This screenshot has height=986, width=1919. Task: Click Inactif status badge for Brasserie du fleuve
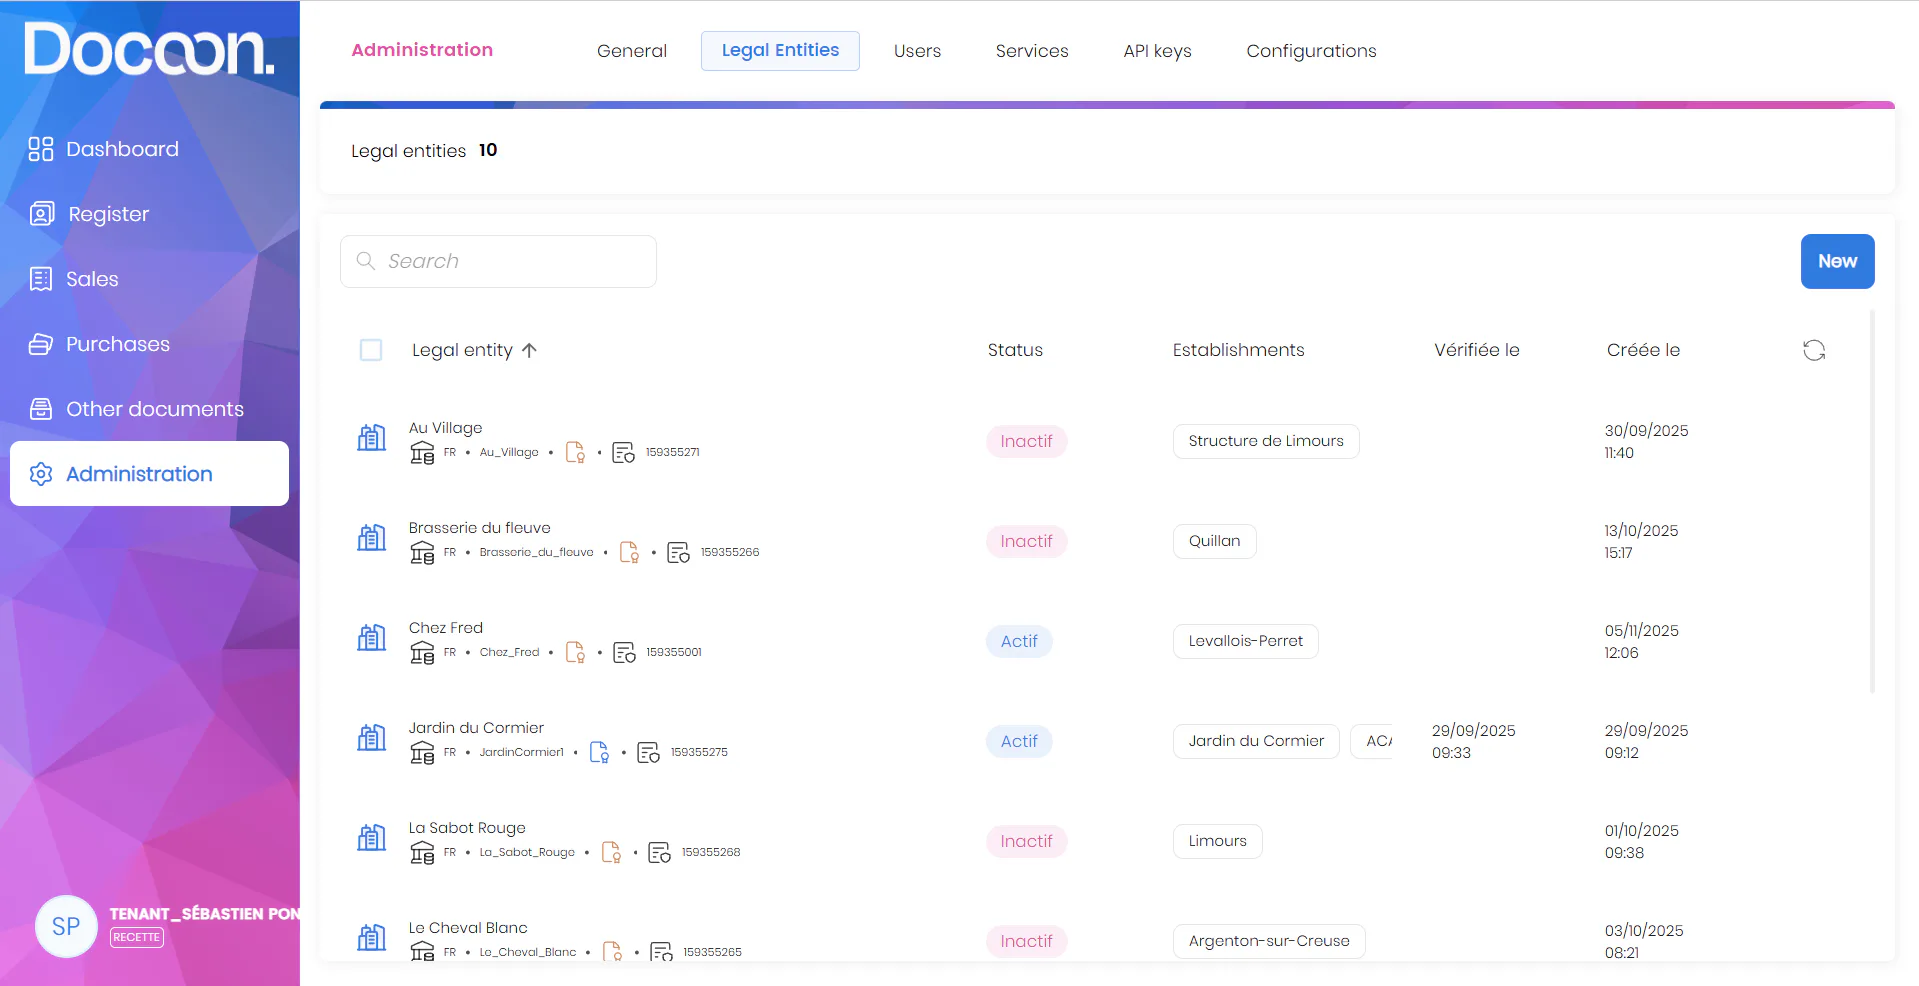pos(1027,541)
